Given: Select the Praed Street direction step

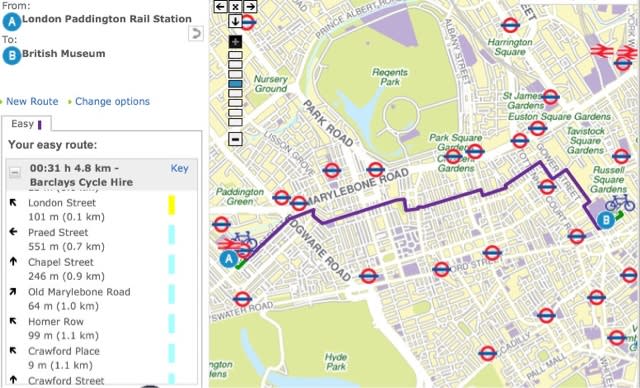Looking at the screenshot, I should [x=102, y=239].
